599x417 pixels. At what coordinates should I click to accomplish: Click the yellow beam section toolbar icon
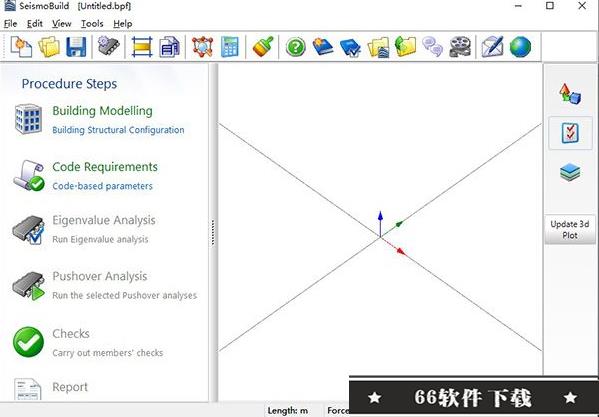142,47
